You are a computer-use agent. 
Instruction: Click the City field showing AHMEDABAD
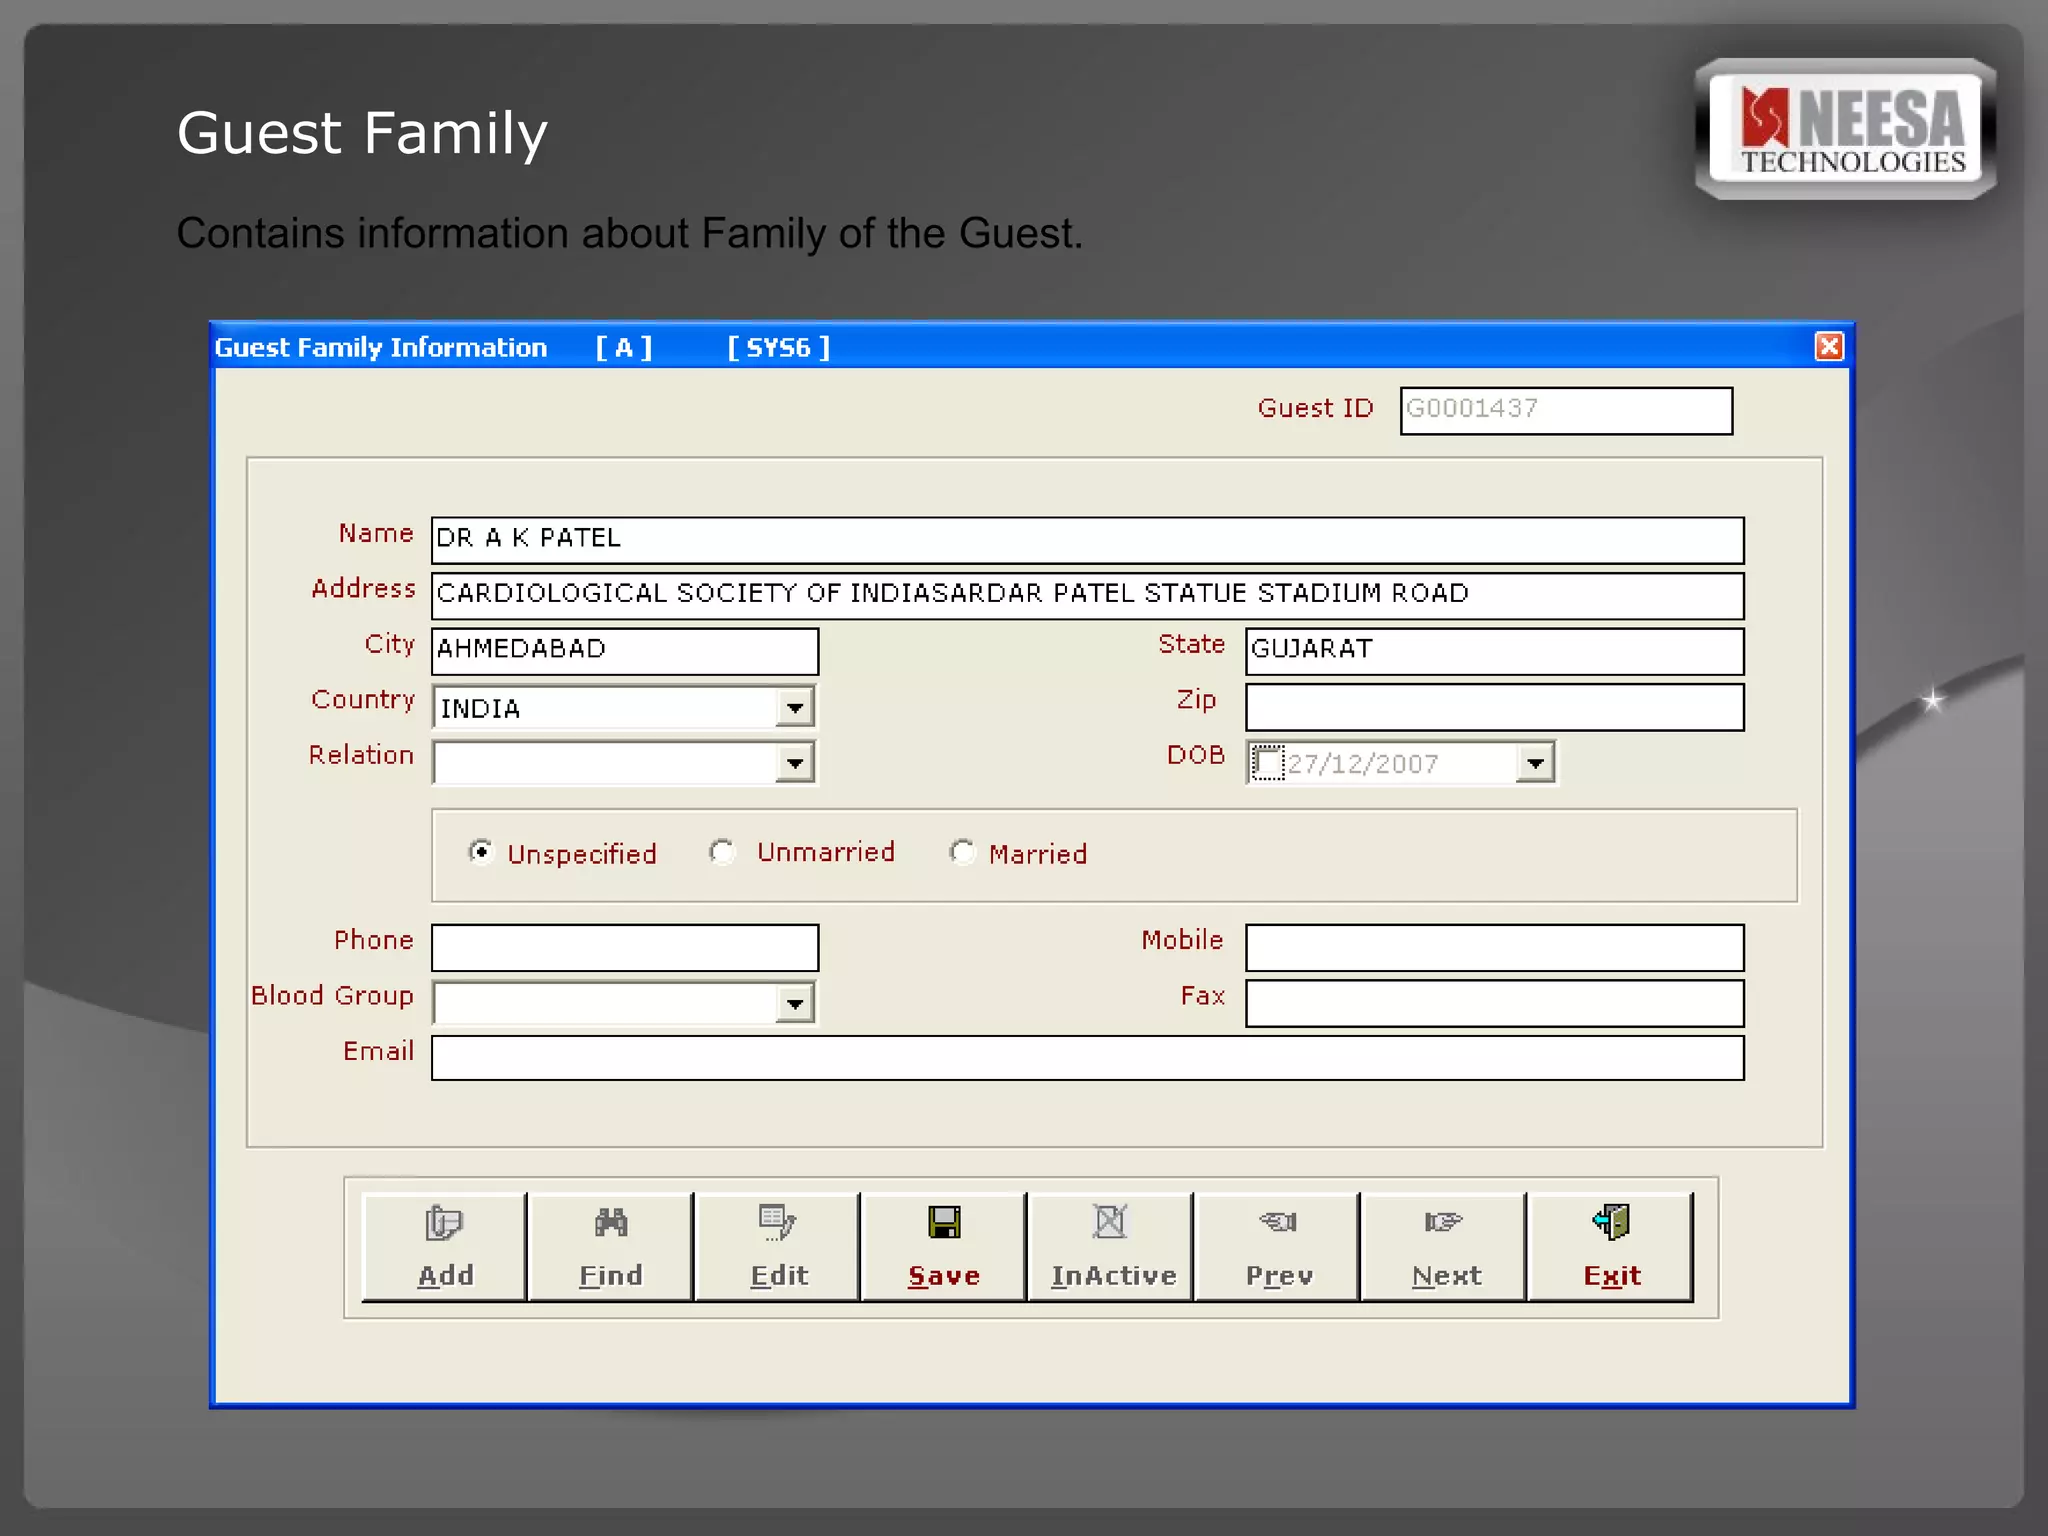(x=625, y=651)
